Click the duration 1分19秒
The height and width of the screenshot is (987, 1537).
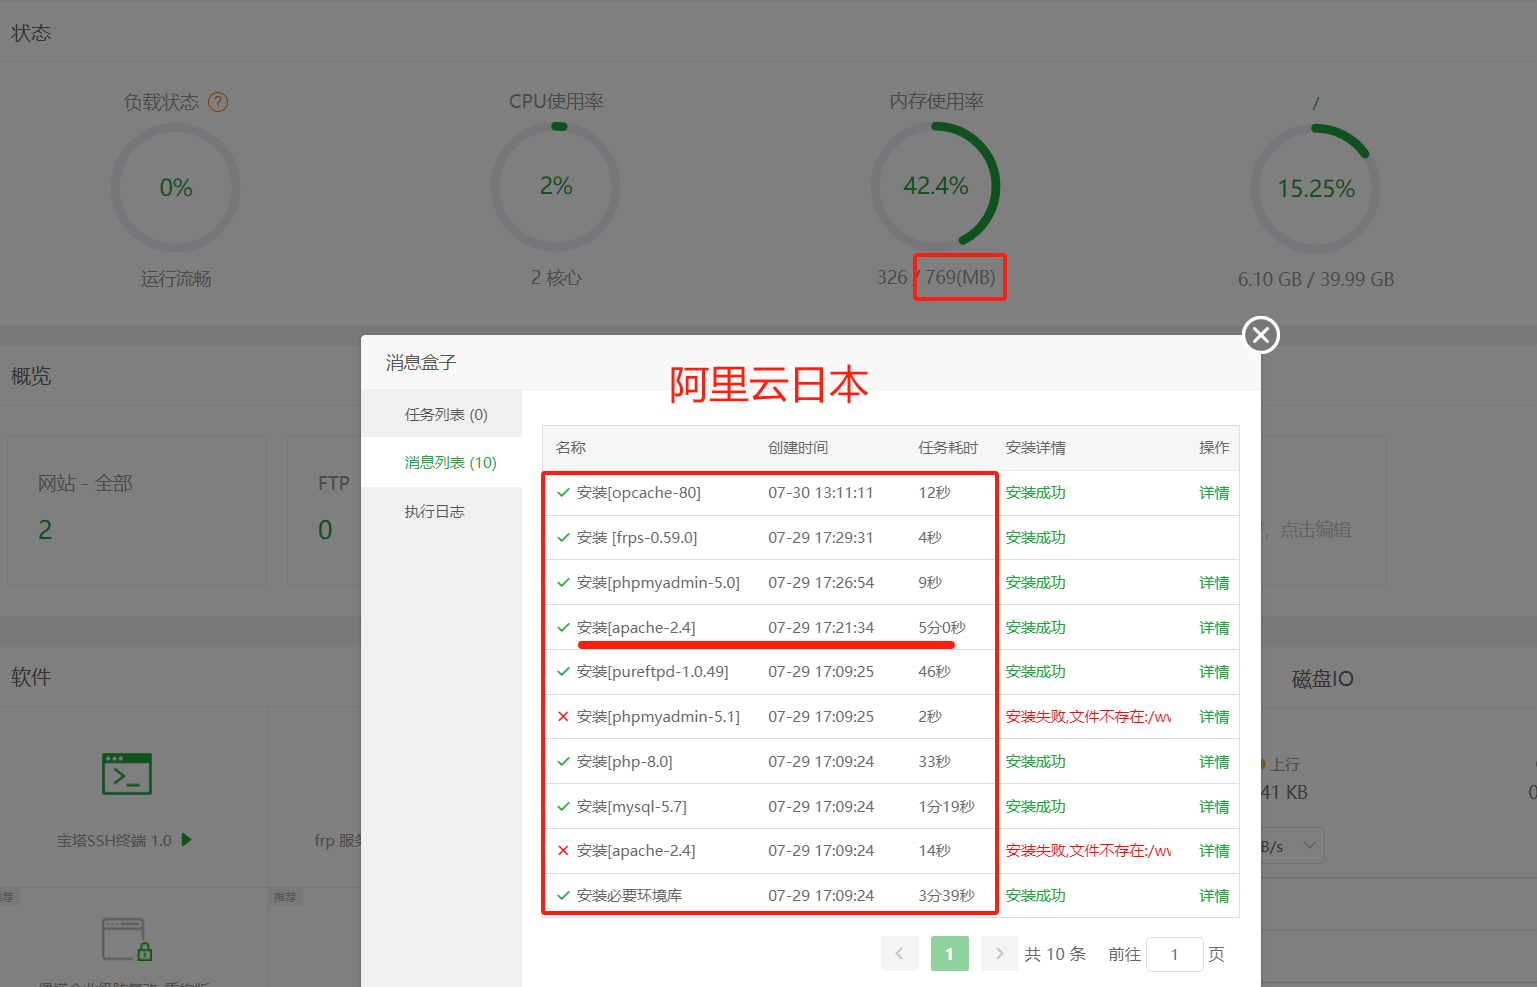point(946,807)
